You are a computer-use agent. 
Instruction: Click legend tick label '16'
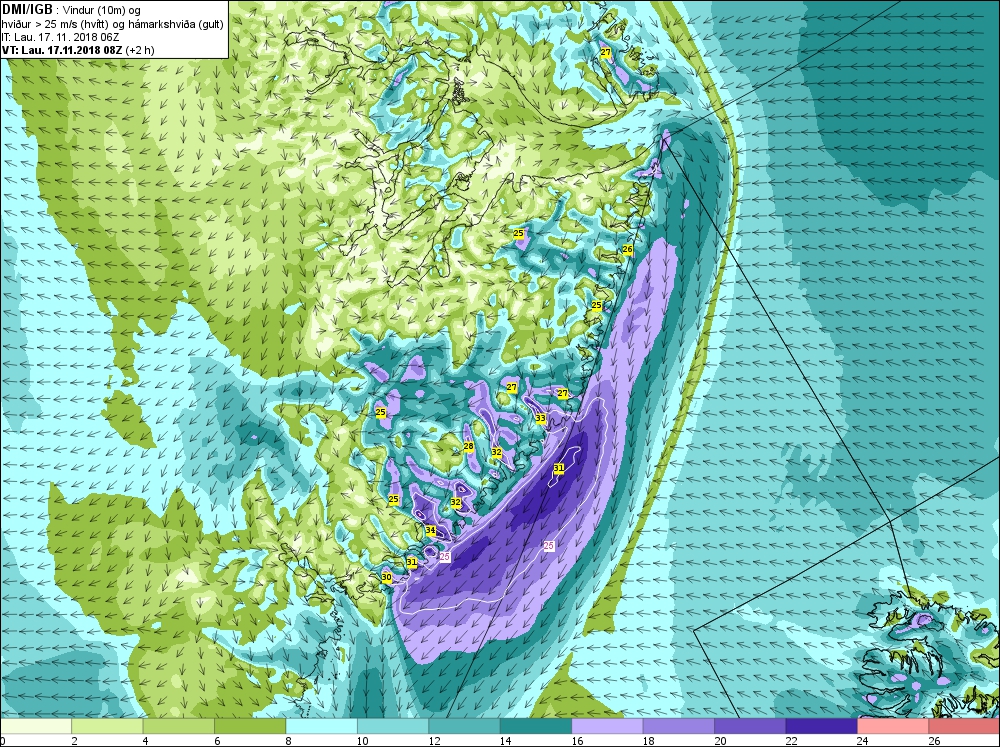tap(577, 741)
